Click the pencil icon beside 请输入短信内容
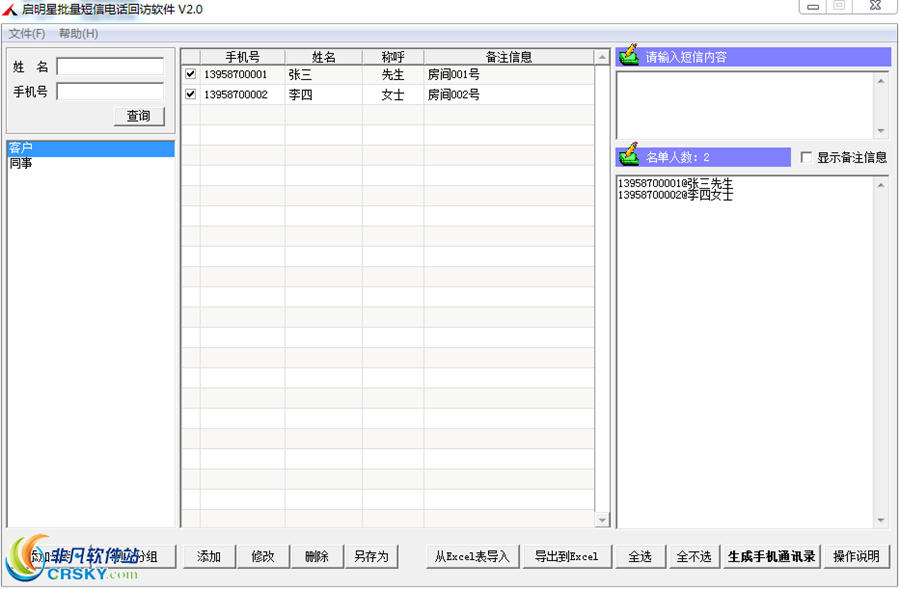Image resolution: width=900 pixels, height=589 pixels. pyautogui.click(x=629, y=55)
